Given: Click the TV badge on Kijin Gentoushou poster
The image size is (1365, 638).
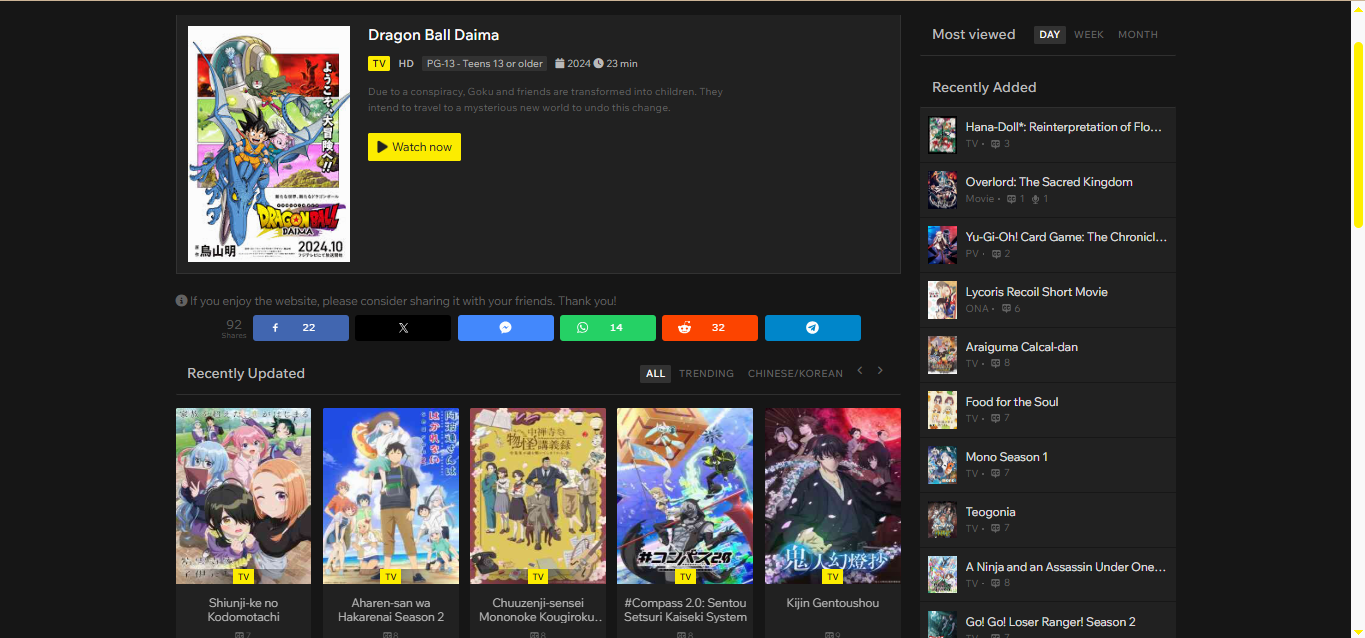Looking at the screenshot, I should (x=833, y=577).
